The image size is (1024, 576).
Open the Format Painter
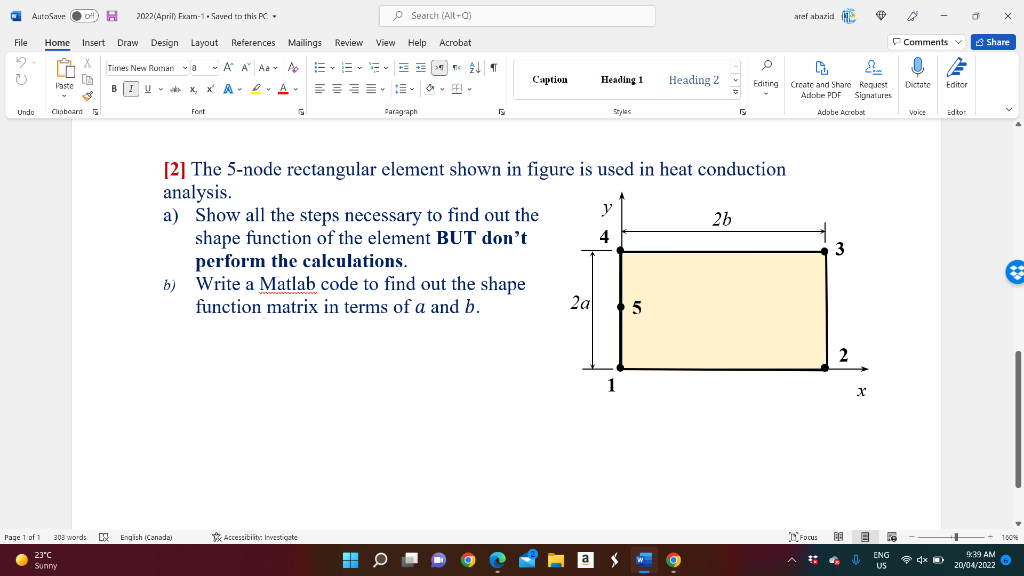[x=88, y=97]
